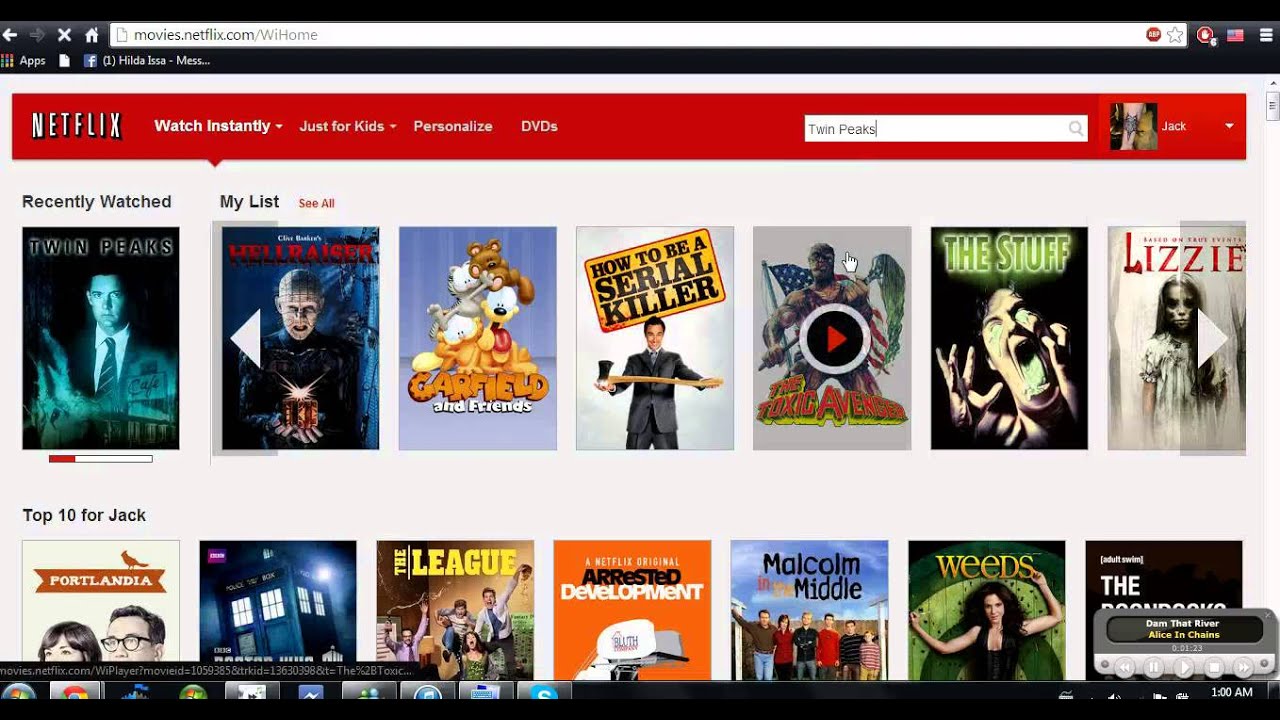Open Malcolm in the Middle poster
Screen dimensions: 1280x720
(809, 610)
